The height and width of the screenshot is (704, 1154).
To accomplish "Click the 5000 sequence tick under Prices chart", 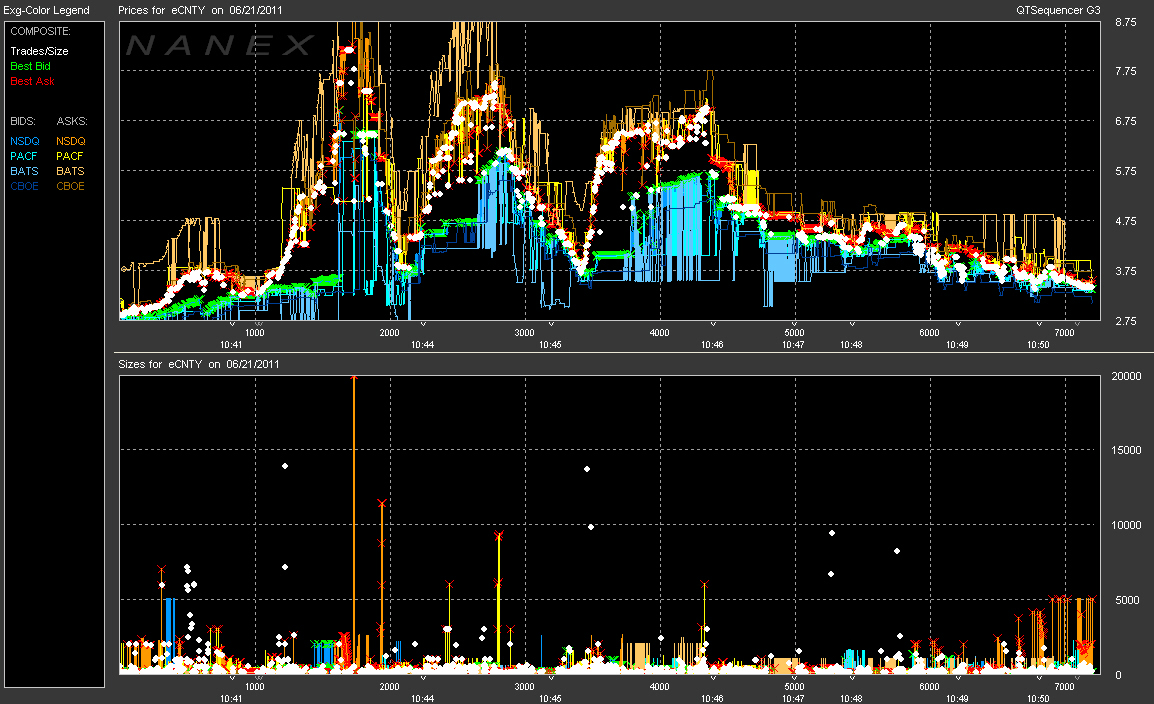I will coord(793,332).
